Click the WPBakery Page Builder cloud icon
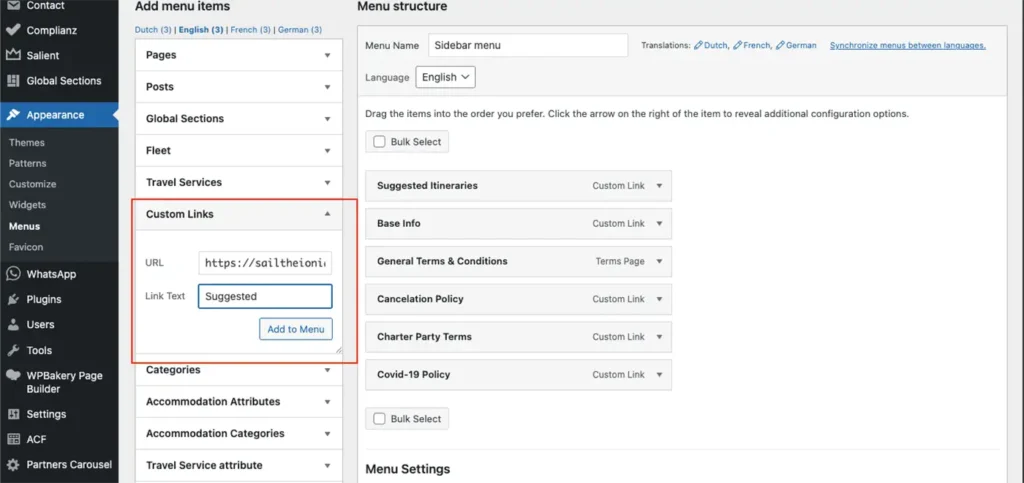The width and height of the screenshot is (1024, 483). click(x=12, y=376)
